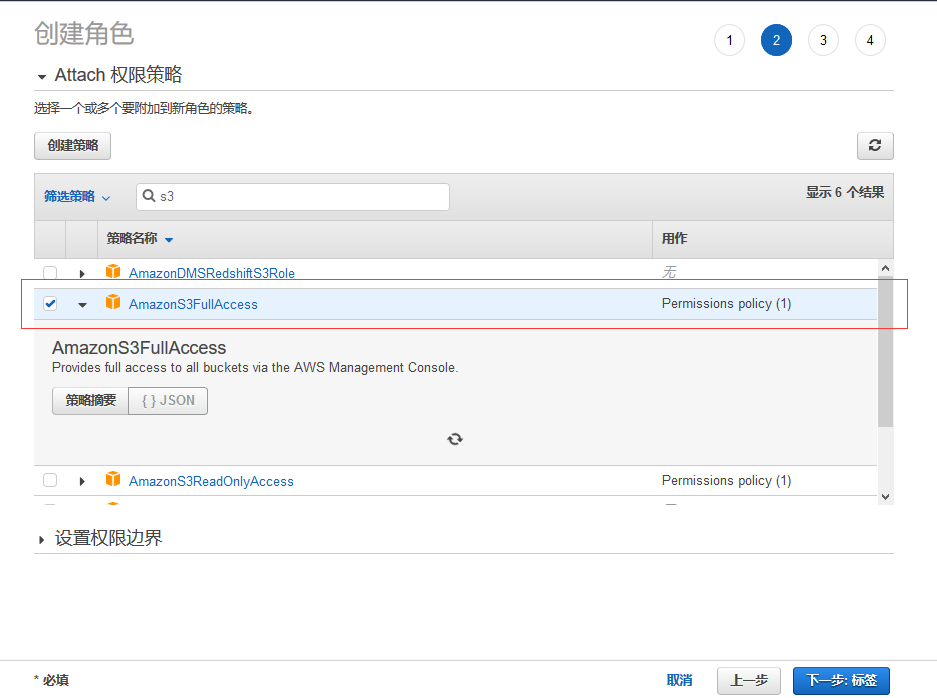Click Permissions policy (1) in AmazonS3FullAccess row
Image resolution: width=937 pixels, height=698 pixels.
(x=727, y=304)
